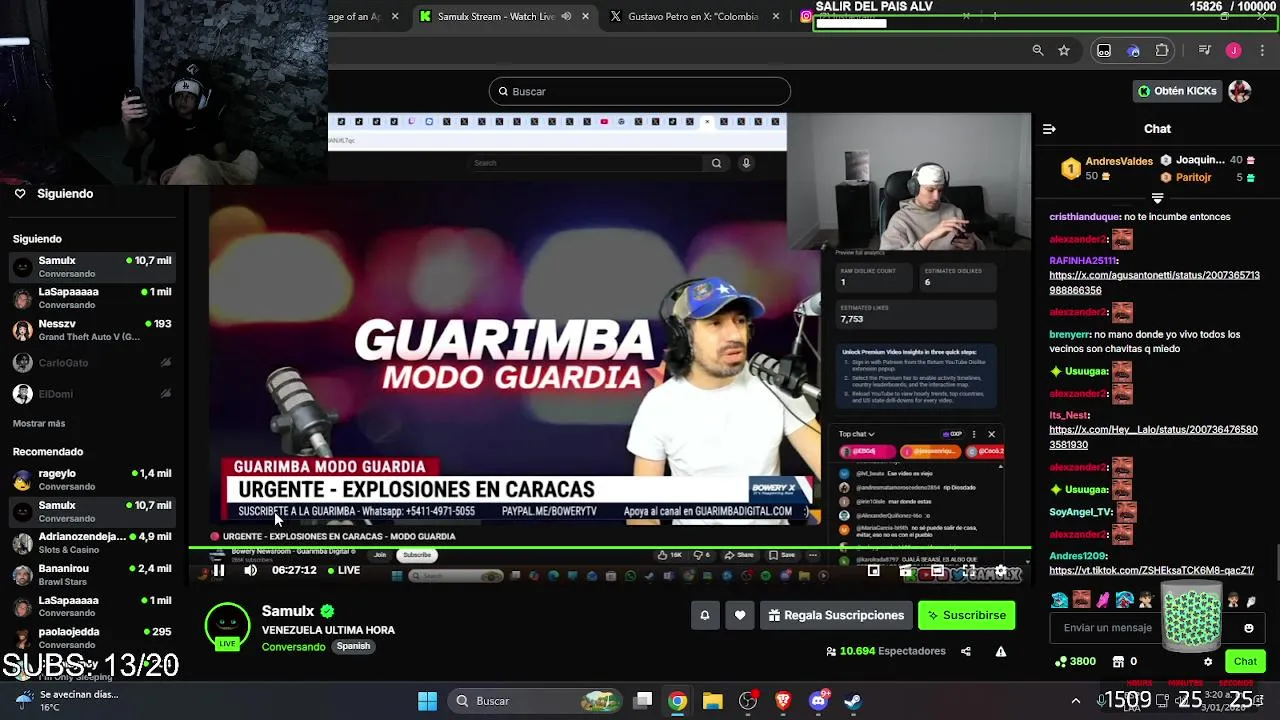Image resolution: width=1280 pixels, height=720 pixels.
Task: Expand the chat leaderboard chevron
Action: 1157,198
